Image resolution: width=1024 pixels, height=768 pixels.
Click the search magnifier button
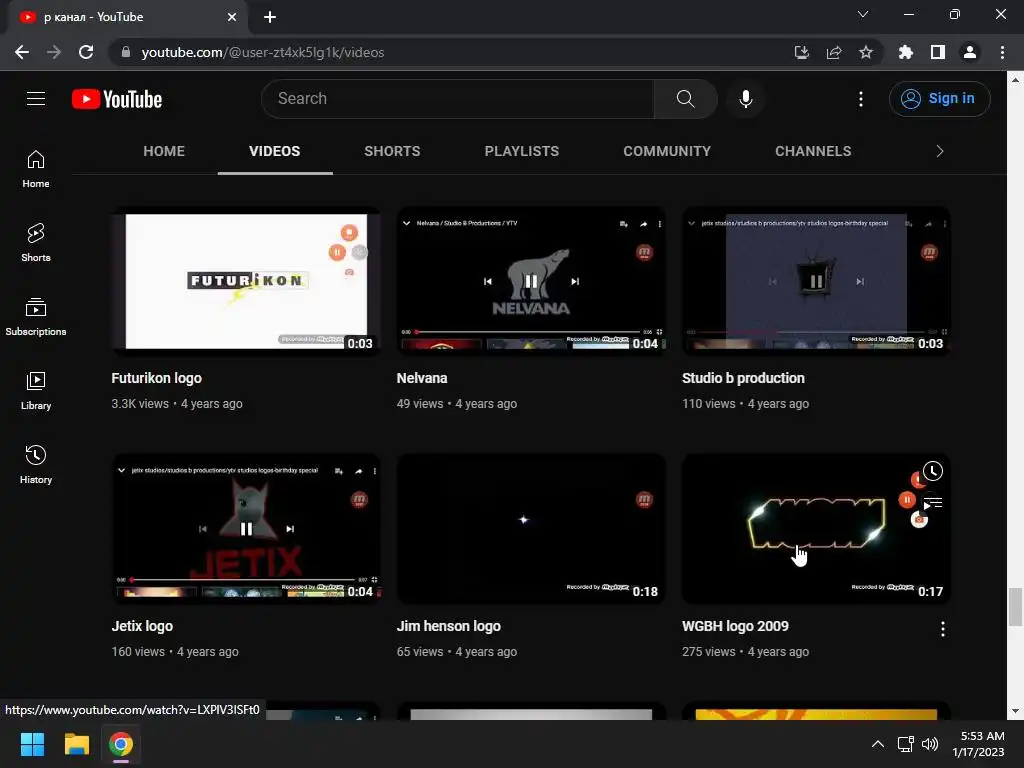pyautogui.click(x=685, y=99)
